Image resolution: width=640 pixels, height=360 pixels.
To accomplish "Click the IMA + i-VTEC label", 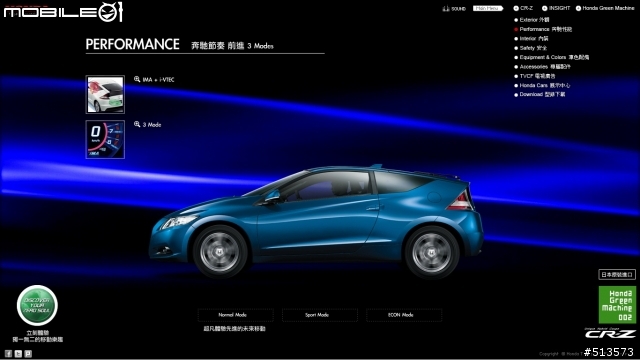I will [x=158, y=80].
